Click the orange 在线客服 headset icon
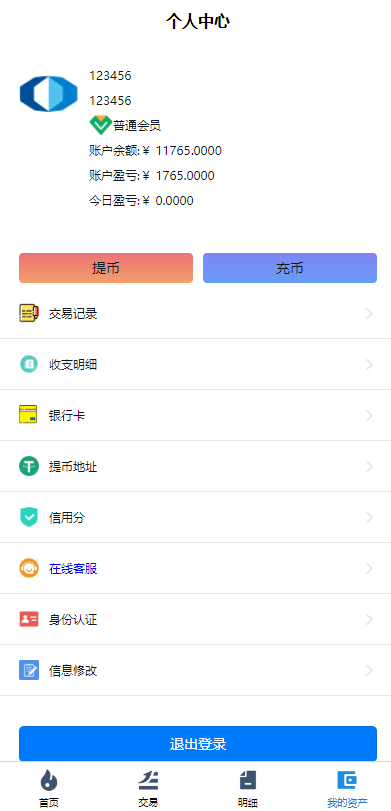 click(x=29, y=568)
